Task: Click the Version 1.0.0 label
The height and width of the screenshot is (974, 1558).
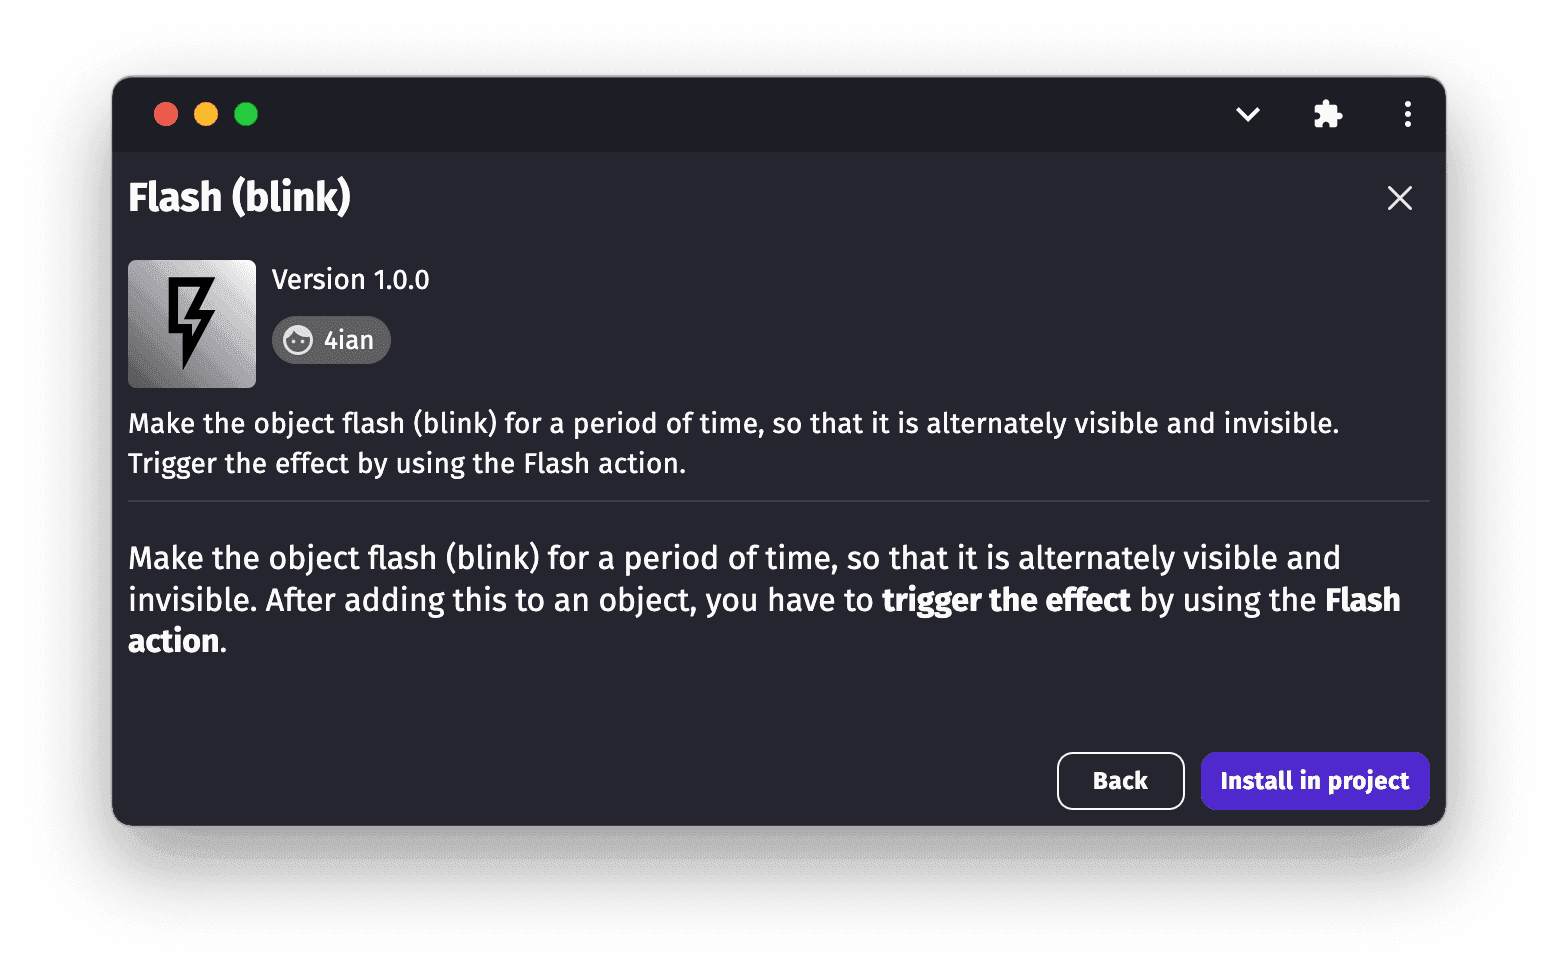Action: 350,280
